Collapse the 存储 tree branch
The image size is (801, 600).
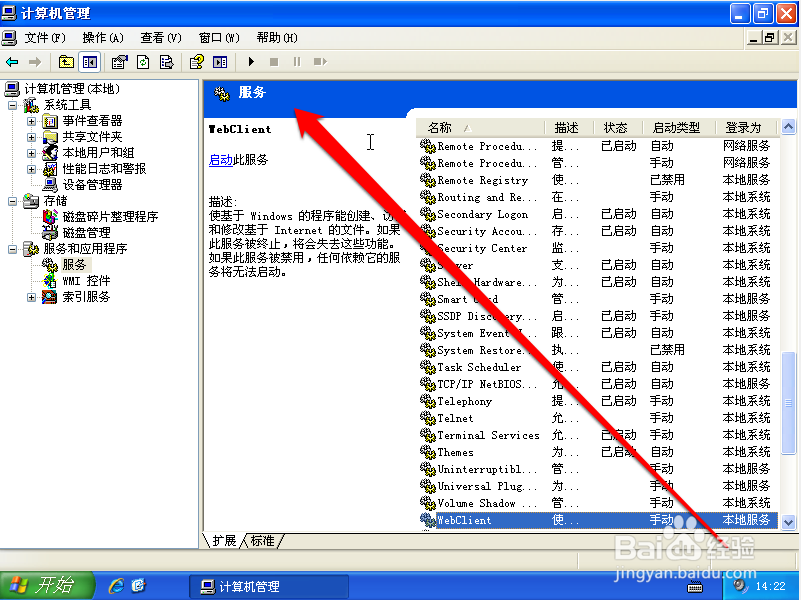coord(12,201)
